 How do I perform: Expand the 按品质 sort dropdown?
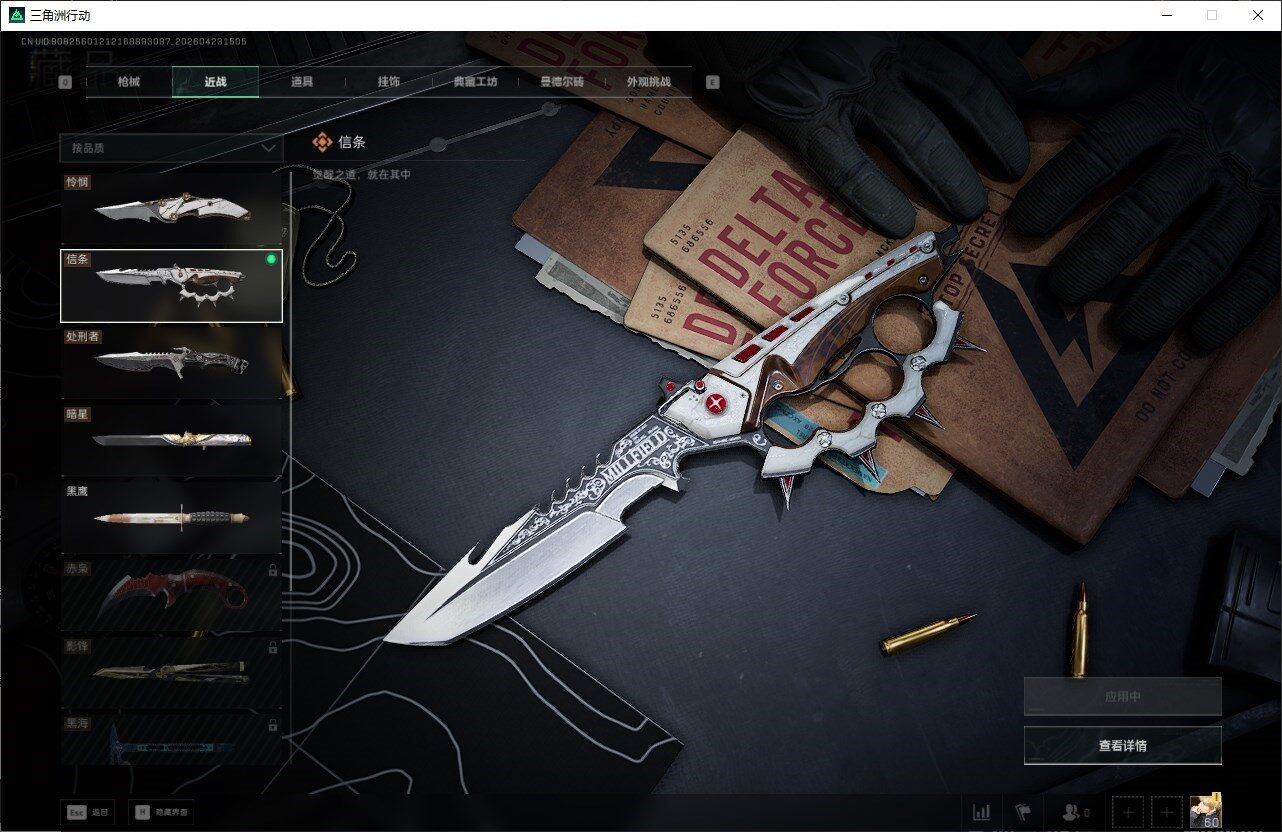point(171,148)
